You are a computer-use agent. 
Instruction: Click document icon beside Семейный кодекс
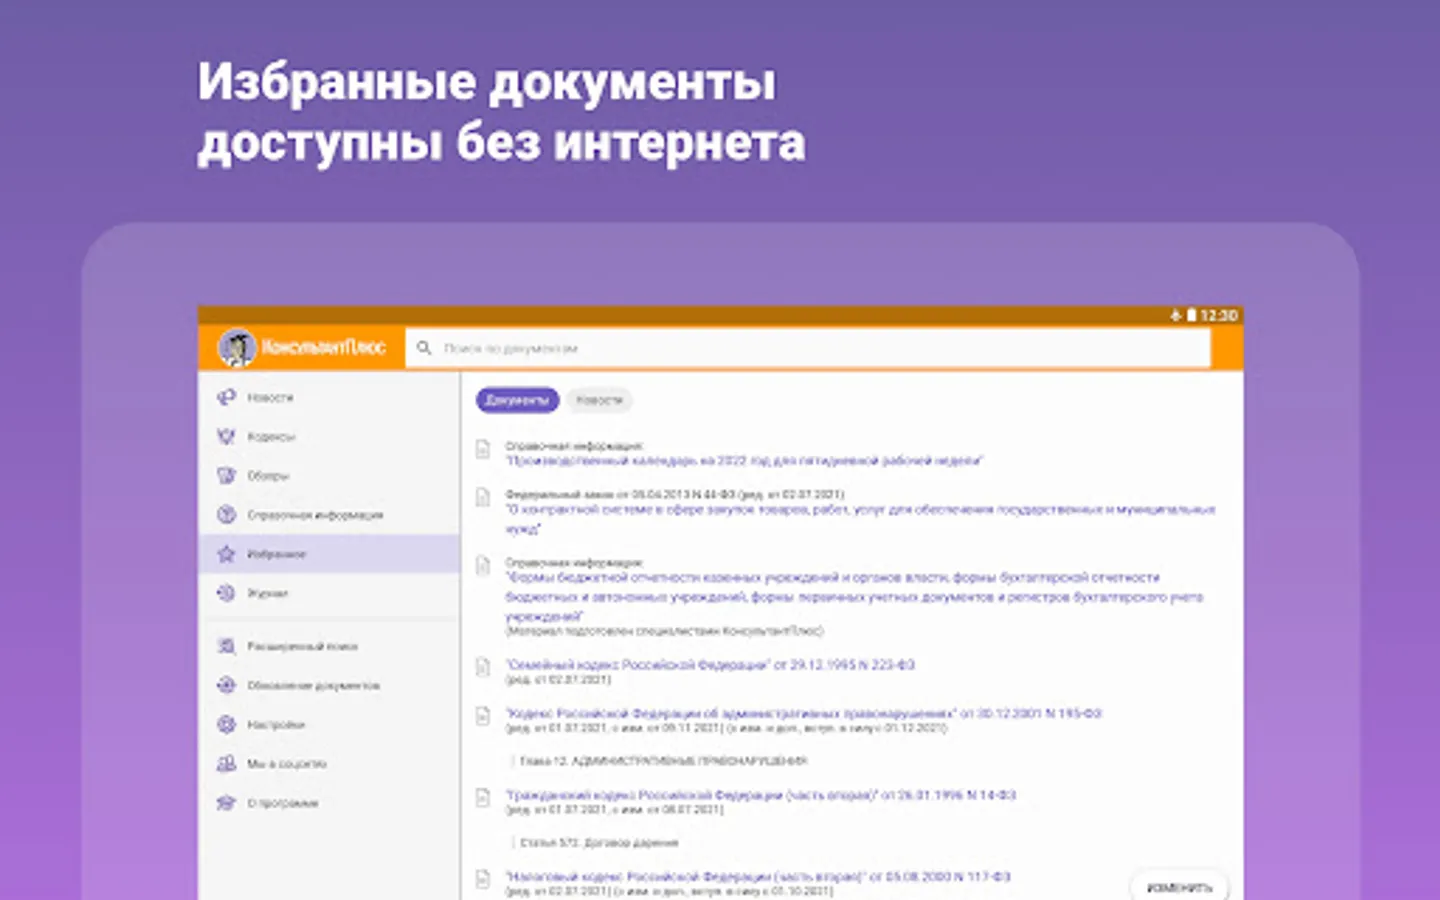(x=483, y=667)
